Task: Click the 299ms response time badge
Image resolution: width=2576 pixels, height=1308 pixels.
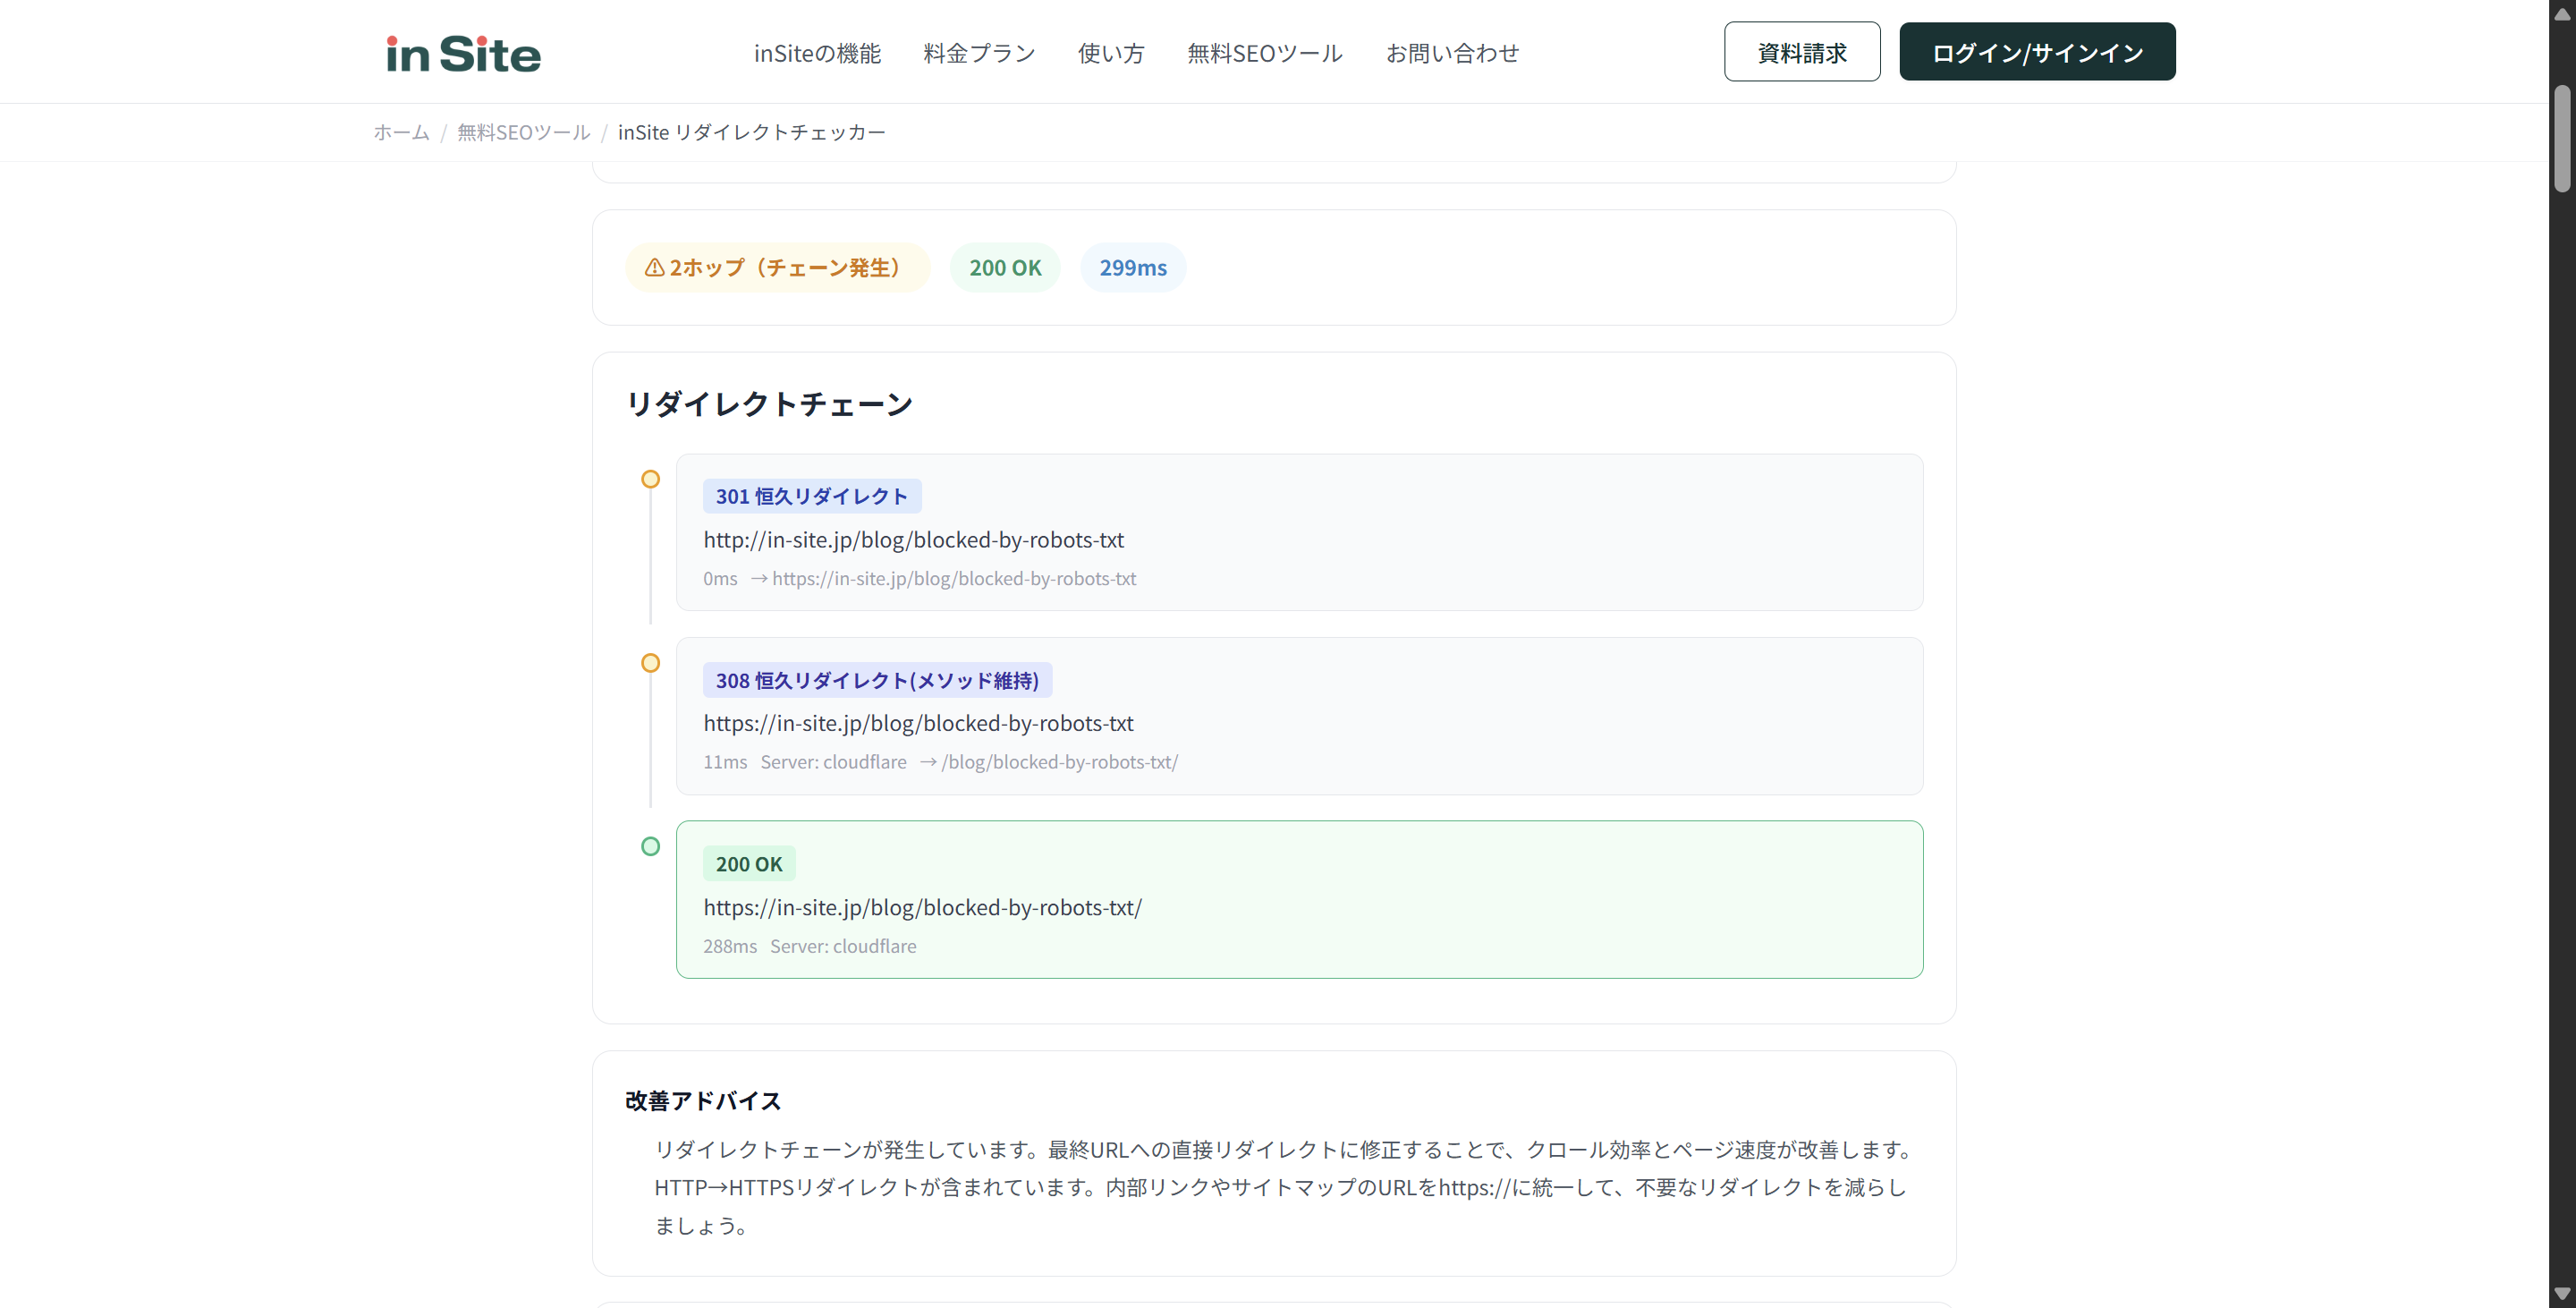Action: (1132, 267)
